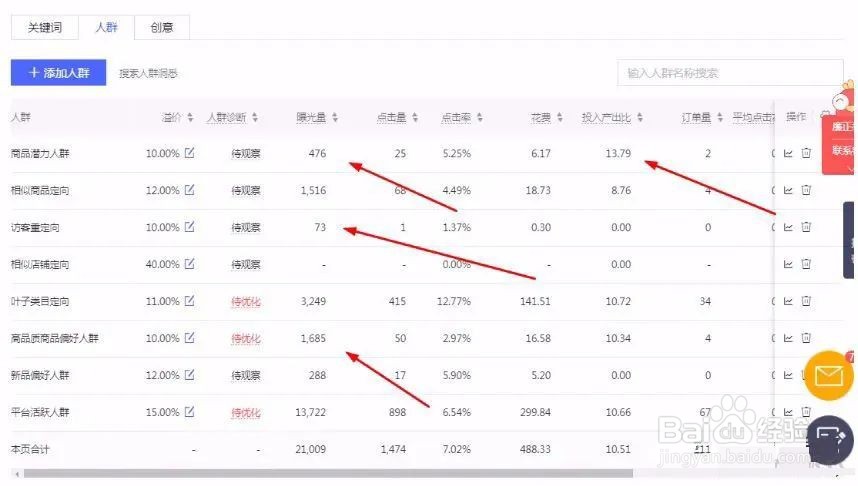
Task: Click the 操作 column header
Action: (x=796, y=117)
